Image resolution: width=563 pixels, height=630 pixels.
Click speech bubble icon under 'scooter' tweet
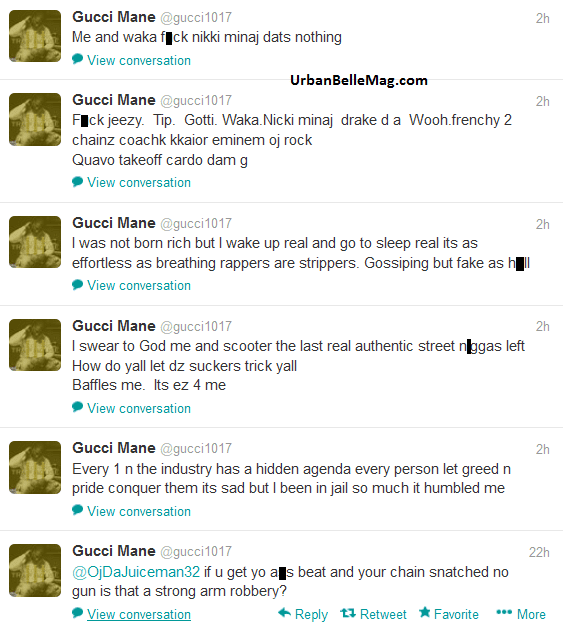[77, 407]
